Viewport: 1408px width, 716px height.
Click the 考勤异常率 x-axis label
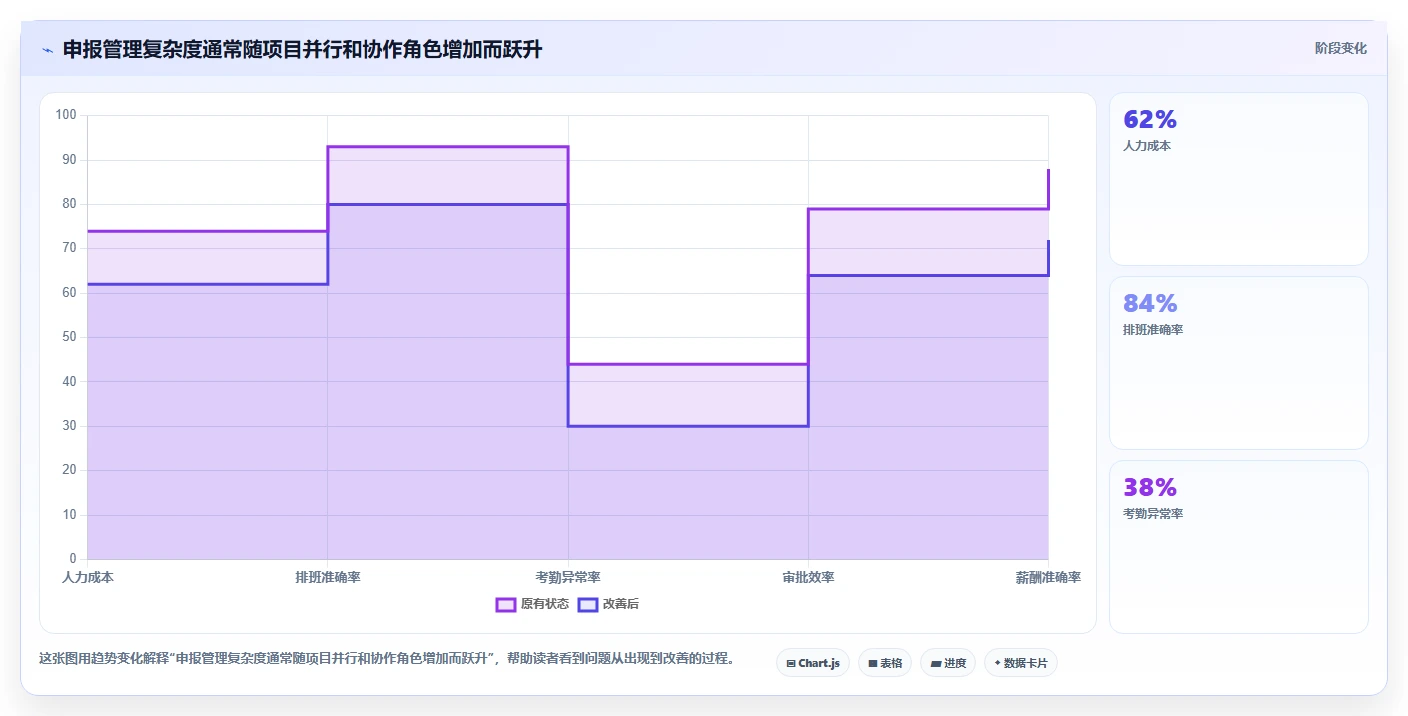tap(568, 578)
